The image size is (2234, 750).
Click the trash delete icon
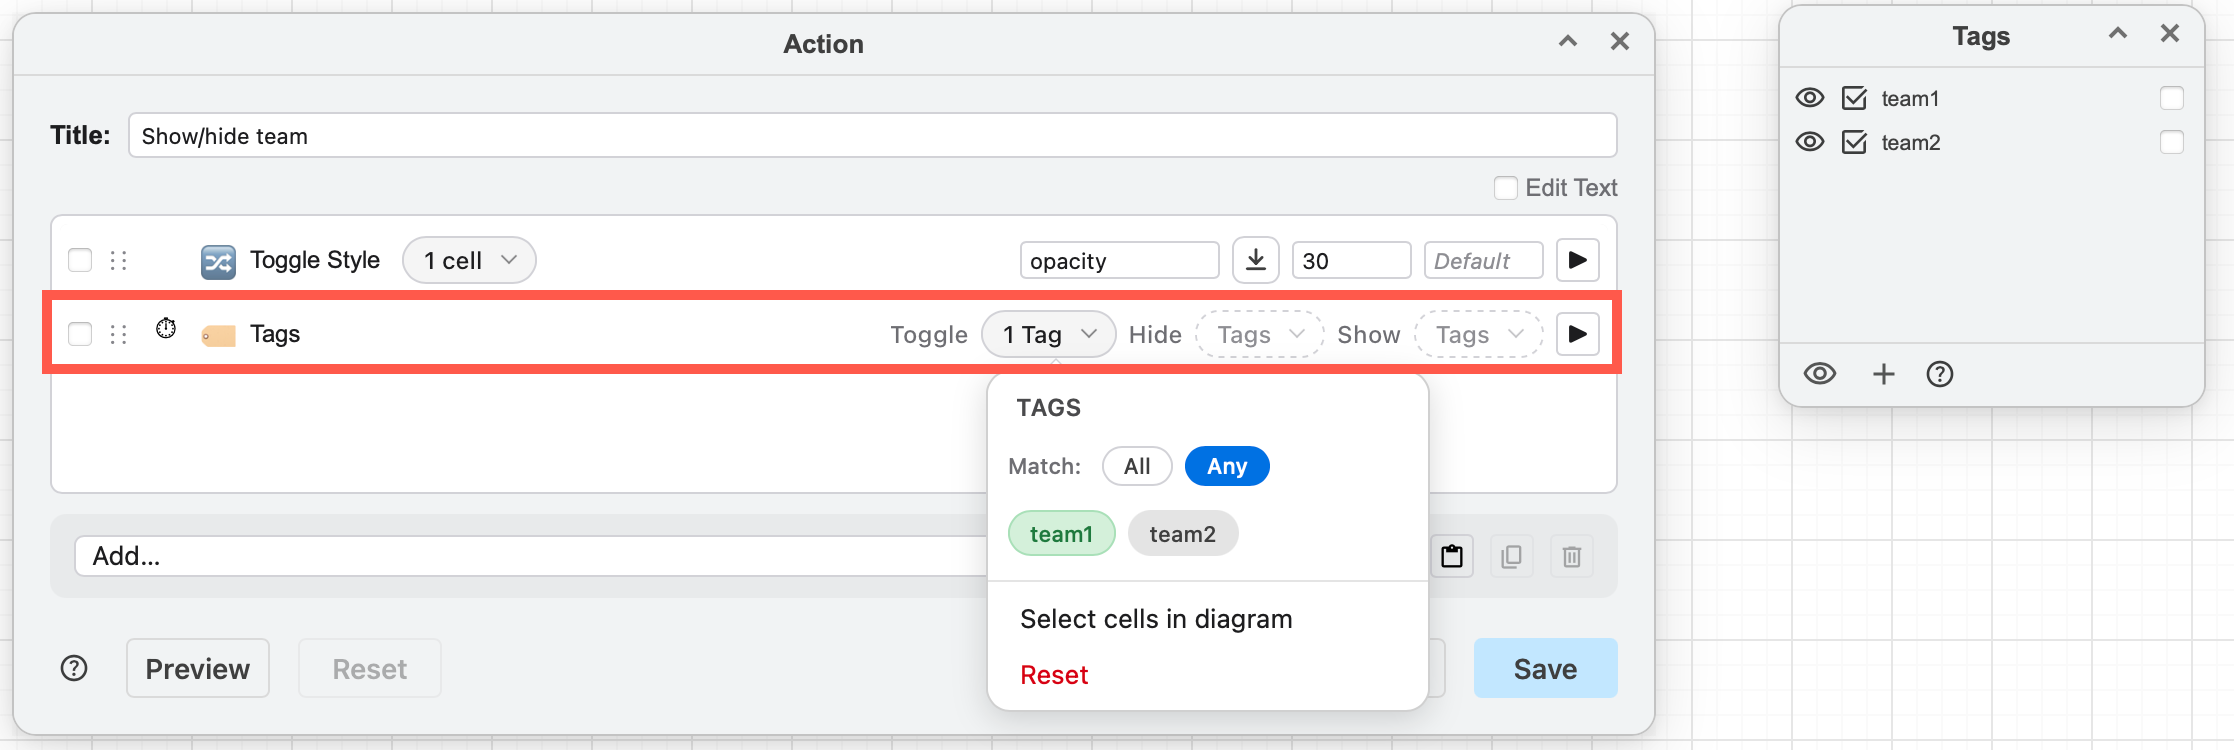click(x=1572, y=556)
